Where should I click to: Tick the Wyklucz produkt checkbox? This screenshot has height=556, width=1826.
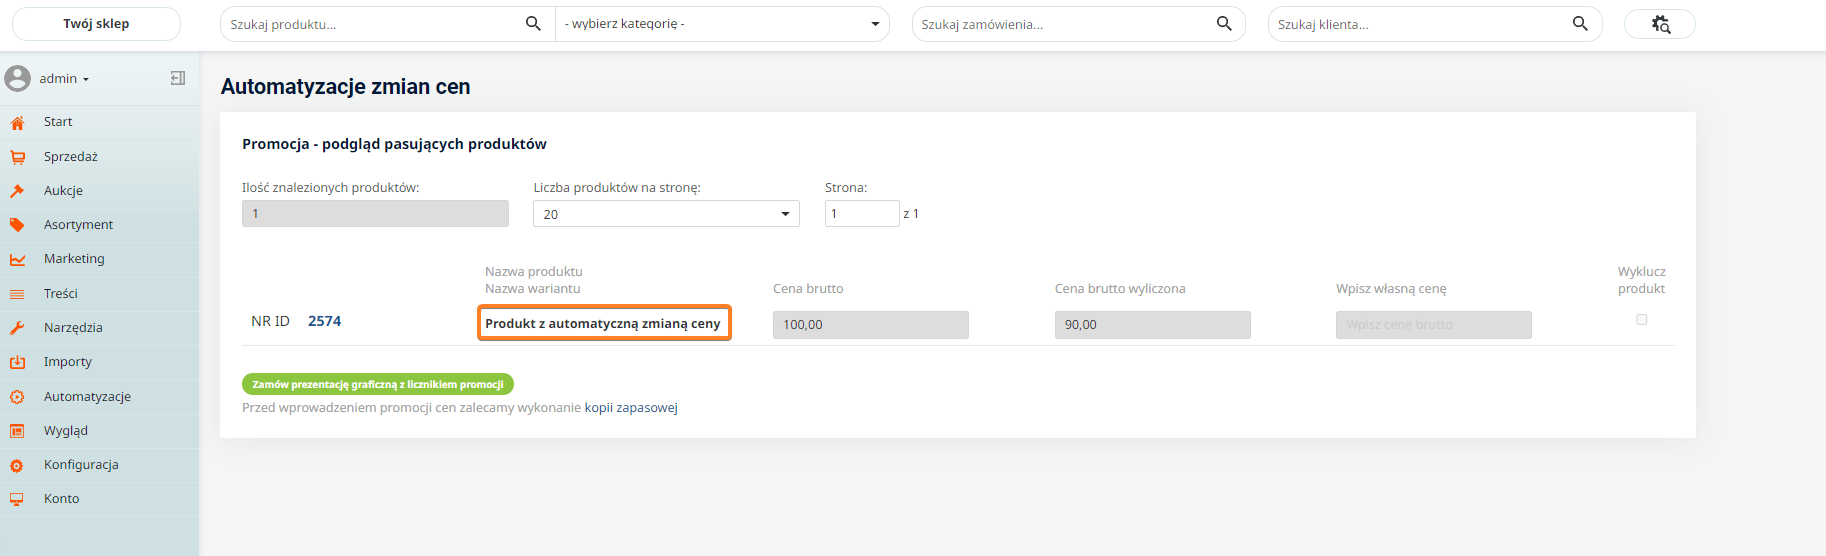point(1641,320)
